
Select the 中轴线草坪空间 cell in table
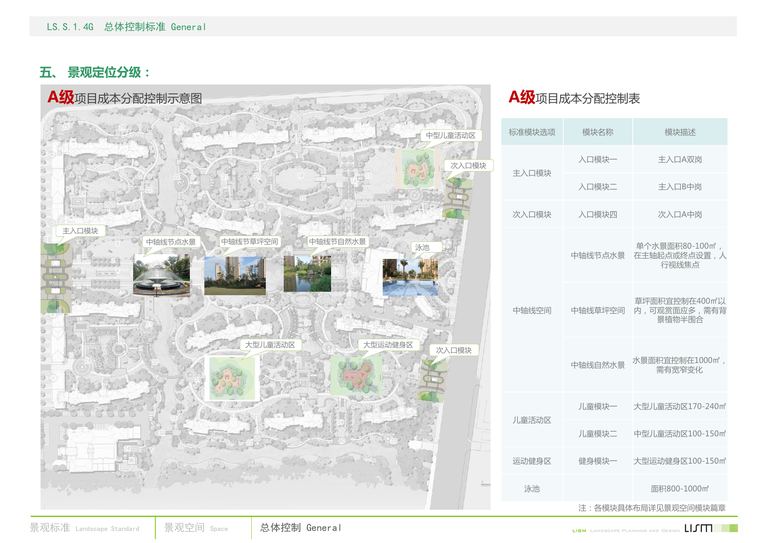coord(598,310)
